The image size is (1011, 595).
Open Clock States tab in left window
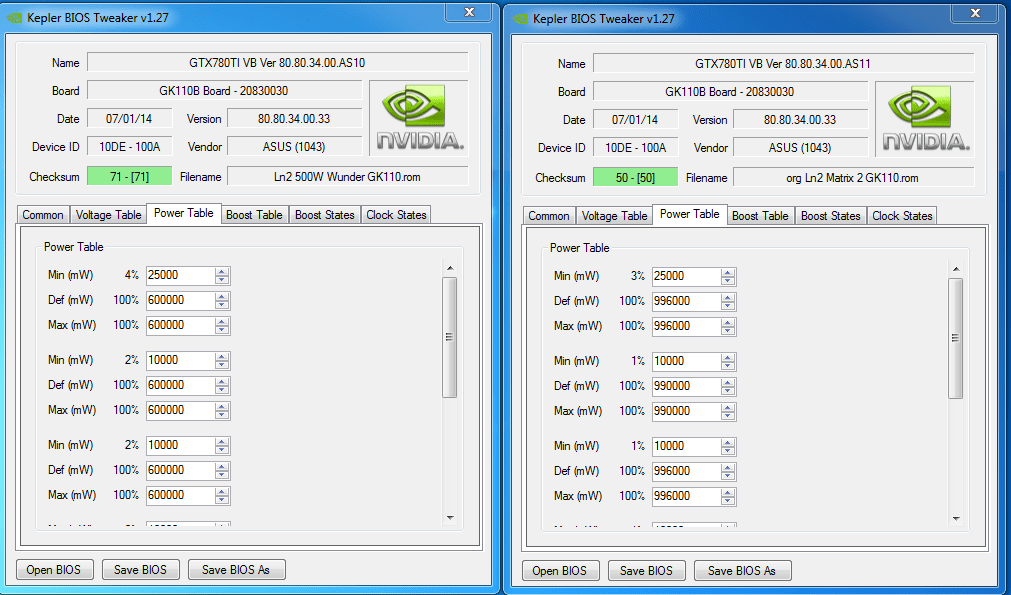396,215
